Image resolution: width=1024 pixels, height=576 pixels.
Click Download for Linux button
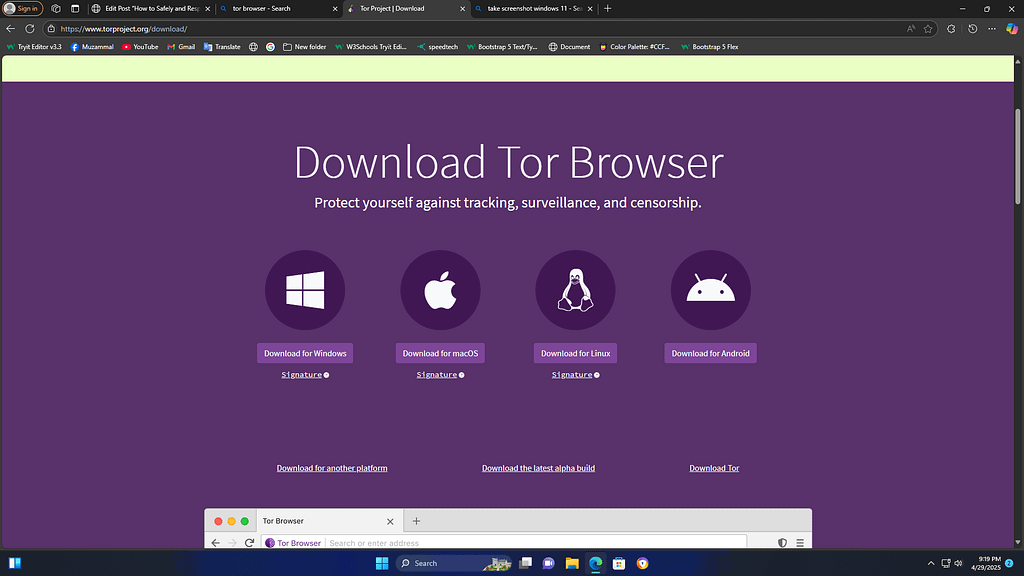coord(575,353)
